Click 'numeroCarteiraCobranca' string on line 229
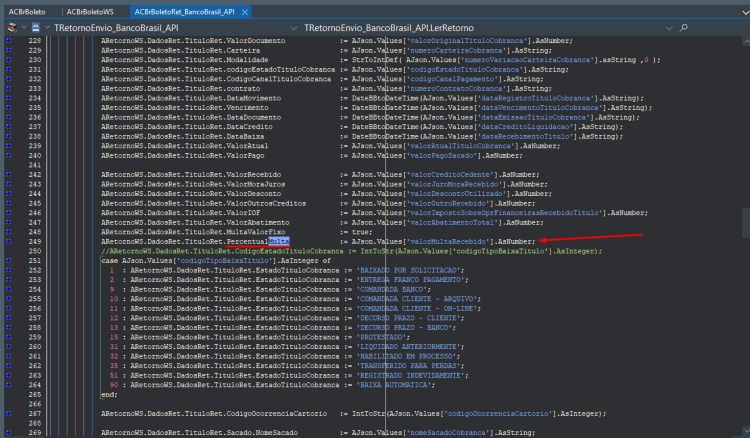Screen dimensions: 750x438 [454, 50]
